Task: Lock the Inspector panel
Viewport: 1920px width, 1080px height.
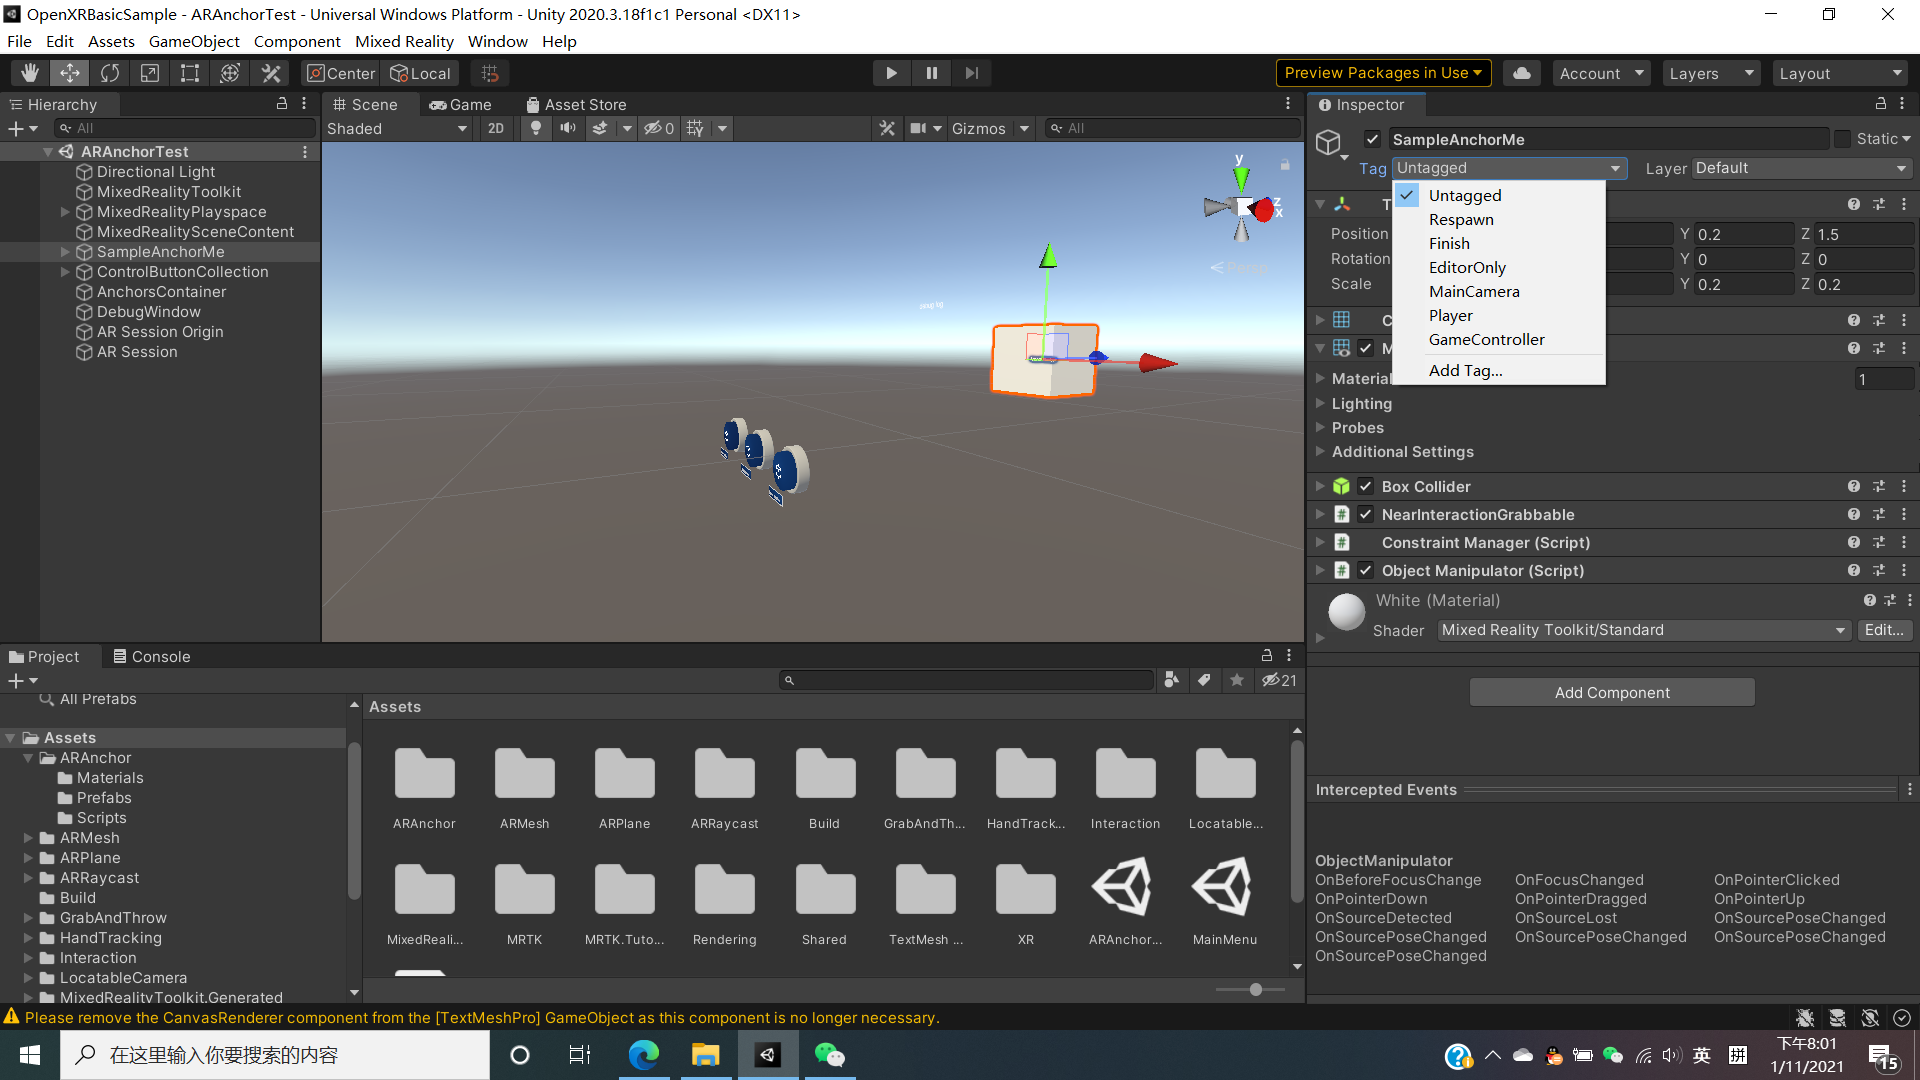Action: click(x=1880, y=104)
